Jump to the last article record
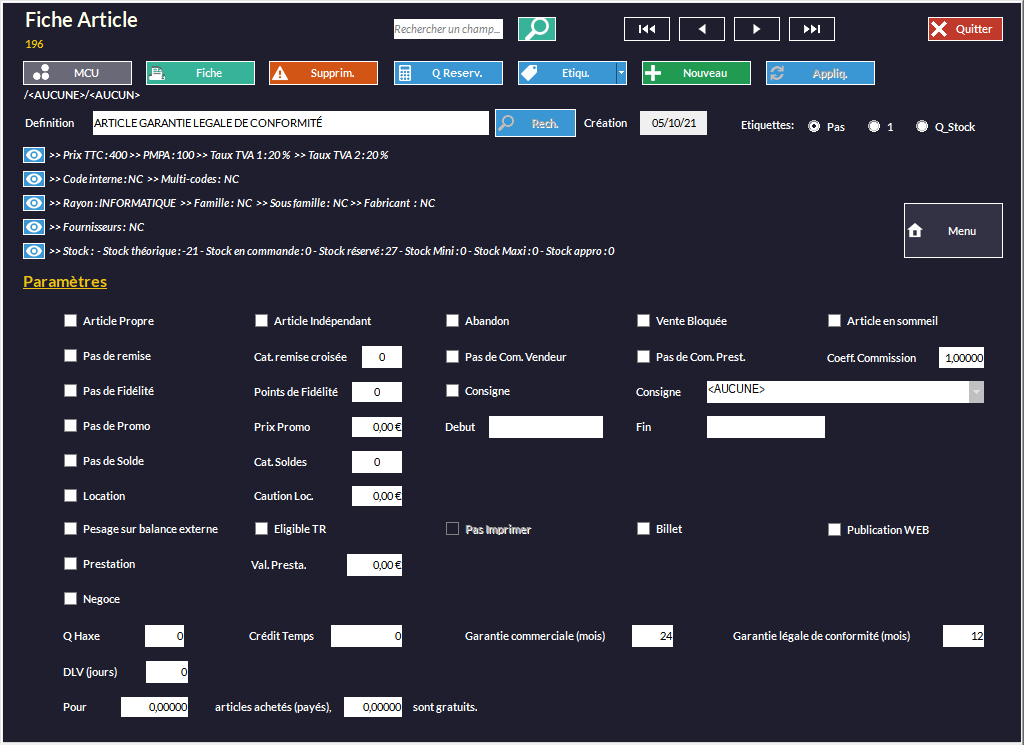Image resolution: width=1024 pixels, height=745 pixels. (x=811, y=29)
